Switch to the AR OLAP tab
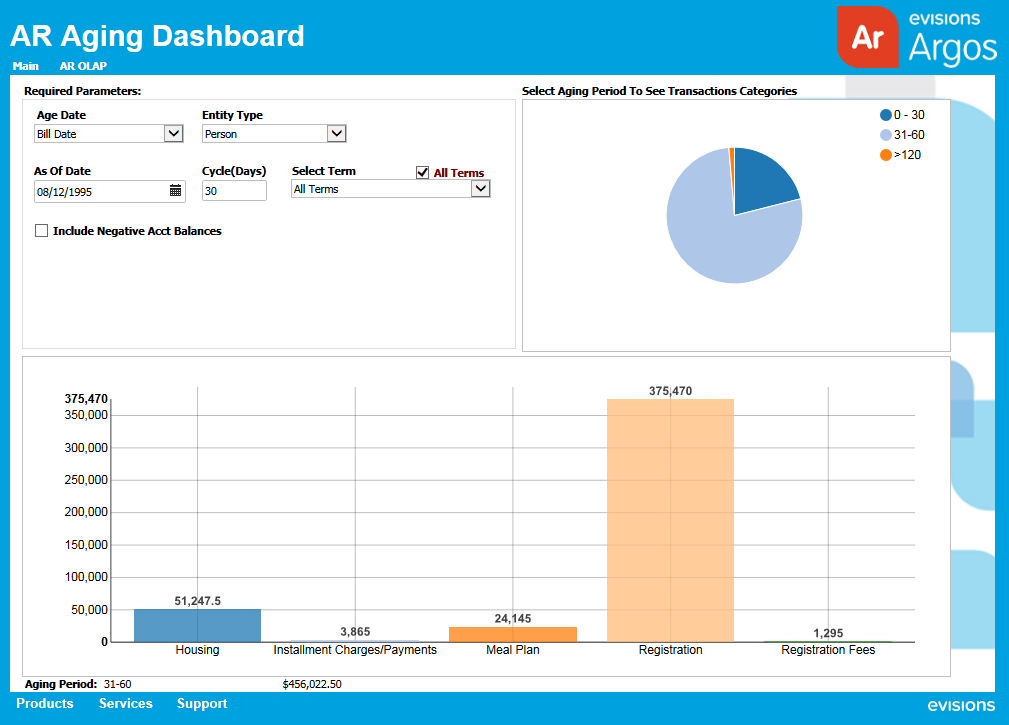 (83, 66)
